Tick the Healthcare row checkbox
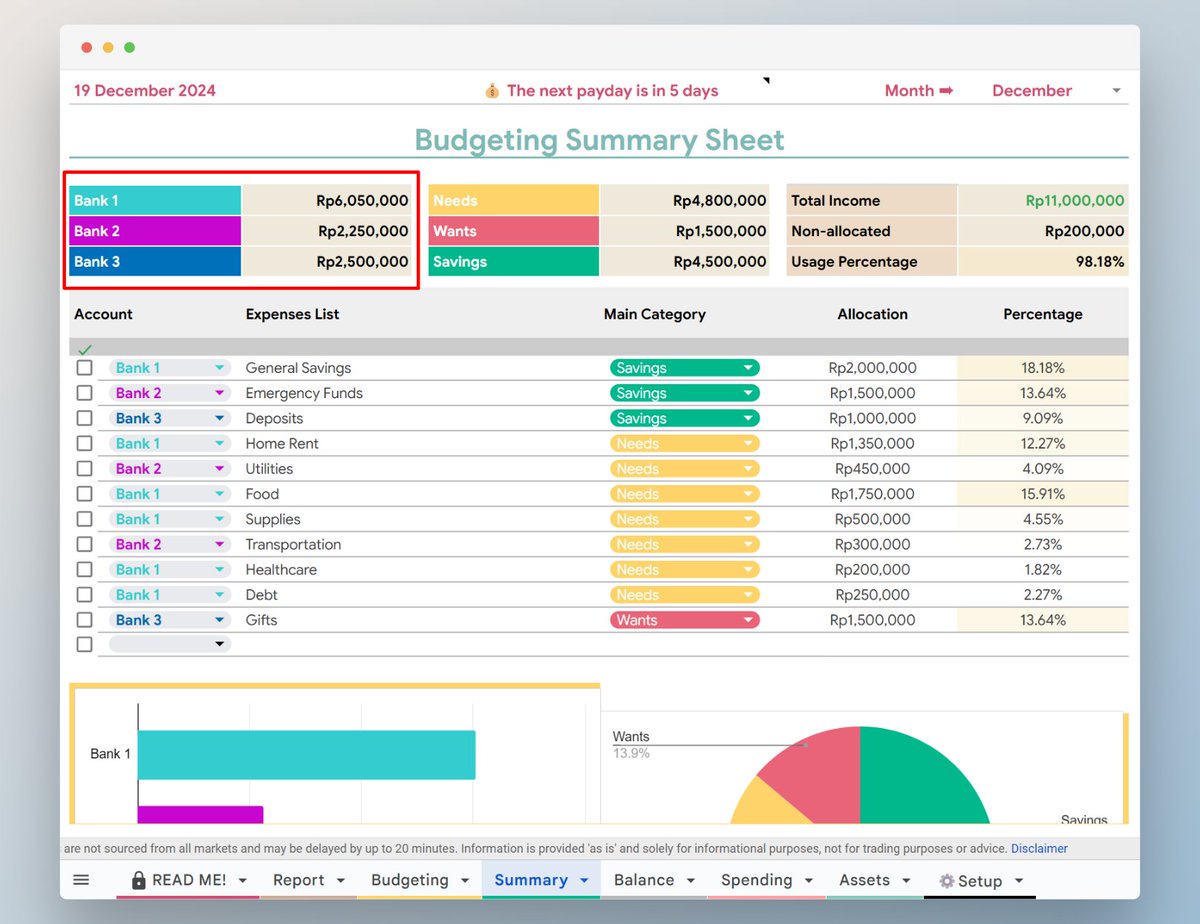 tap(85, 569)
